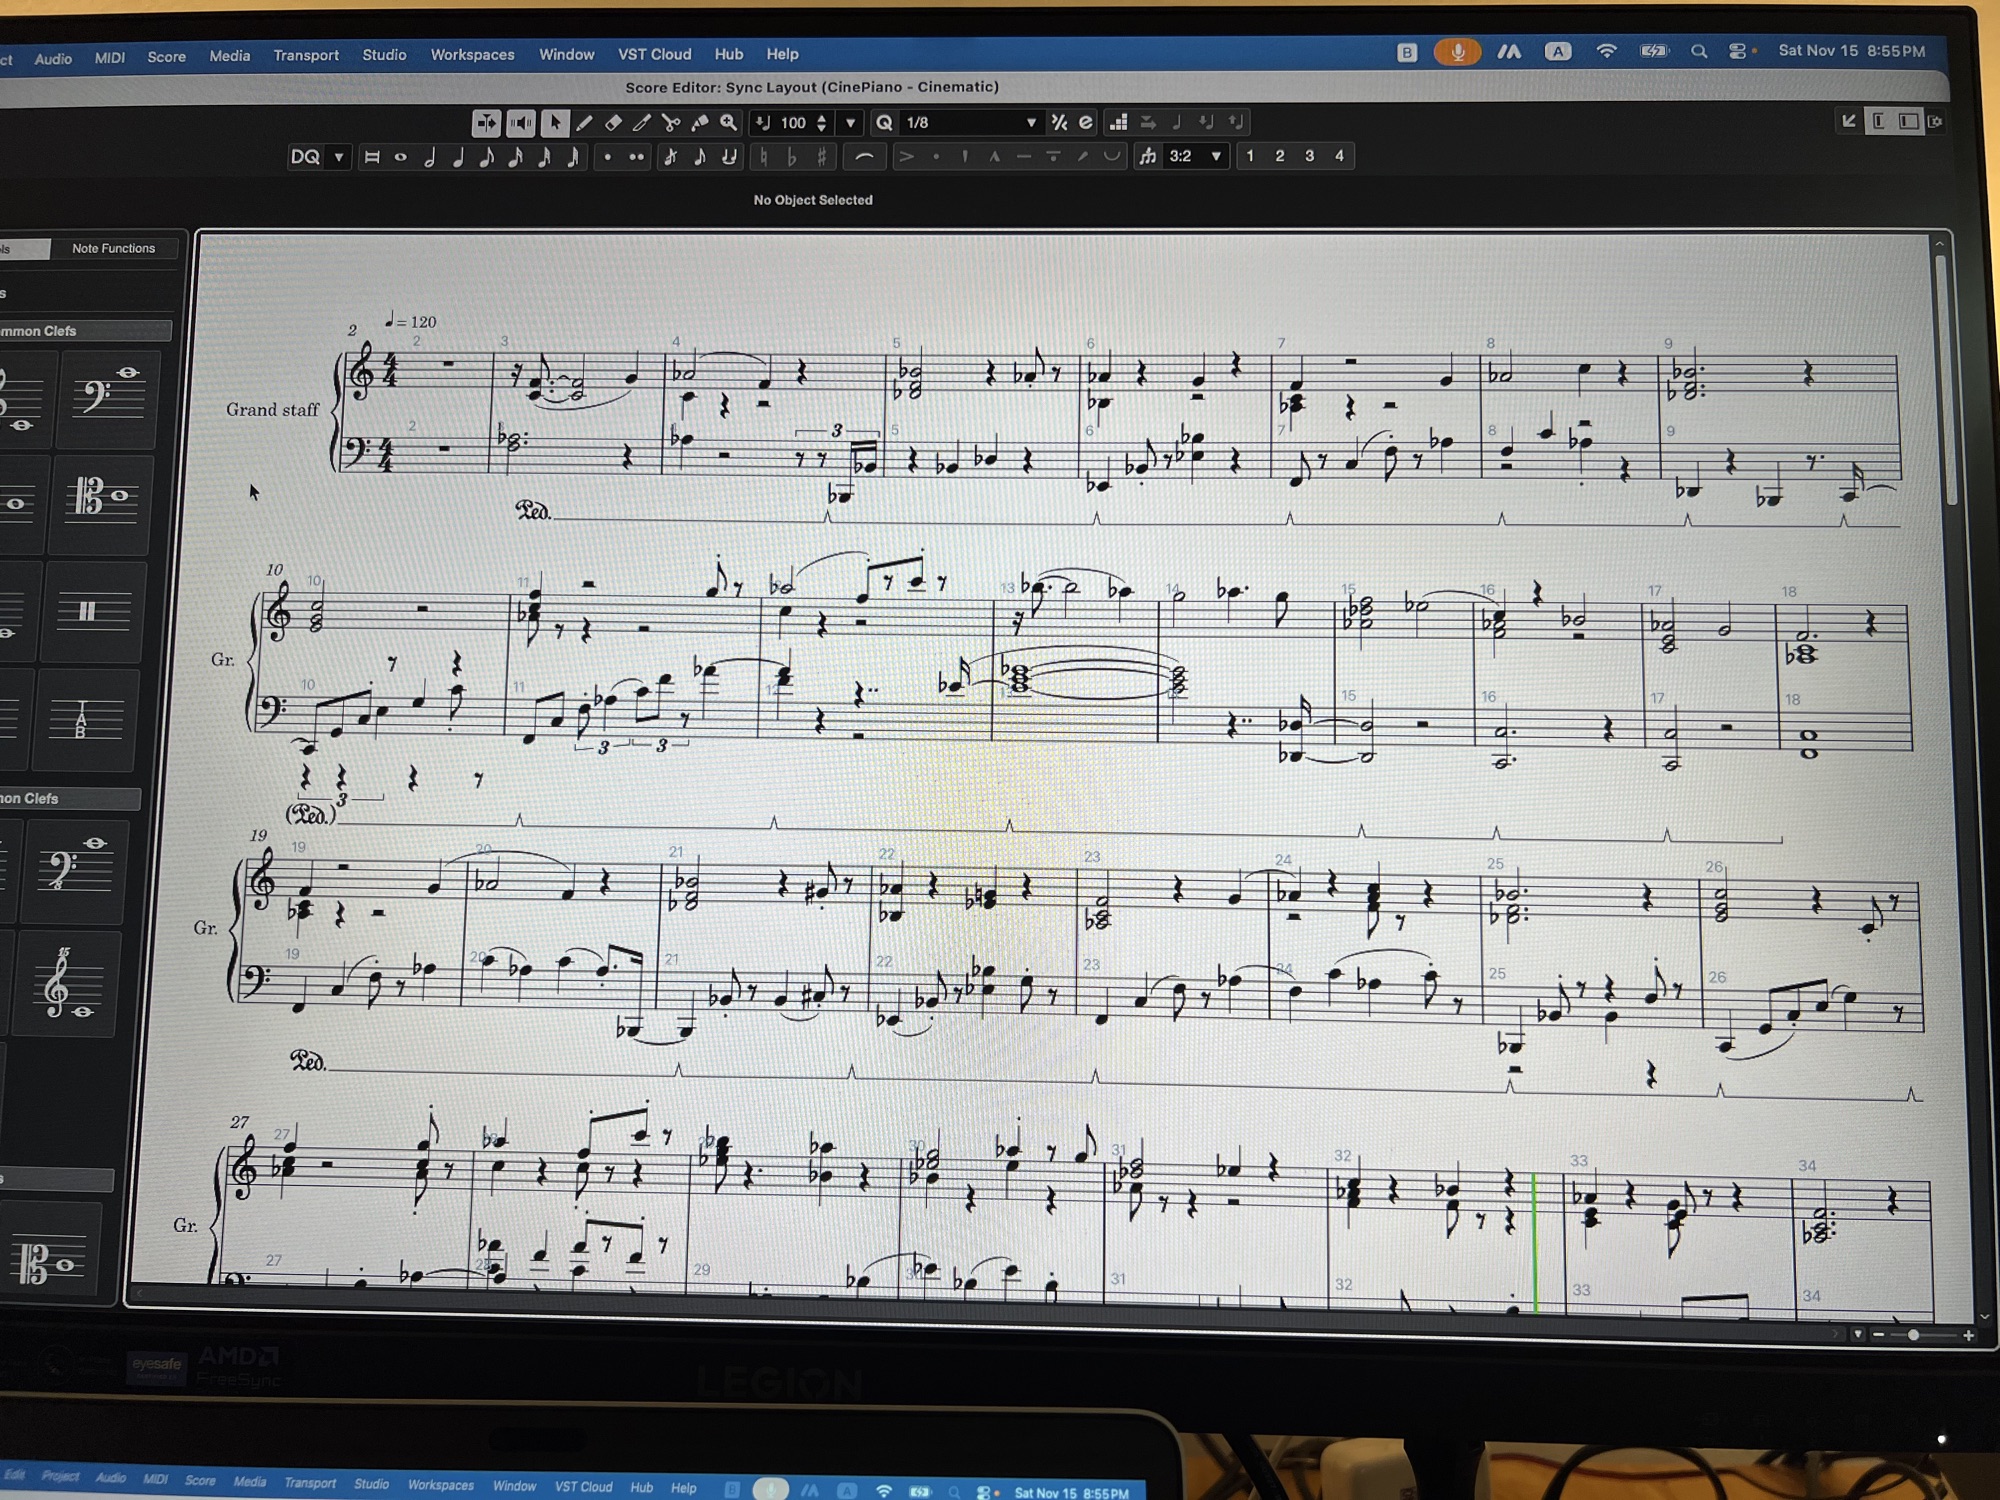Select the Scissors split tool

point(671,123)
